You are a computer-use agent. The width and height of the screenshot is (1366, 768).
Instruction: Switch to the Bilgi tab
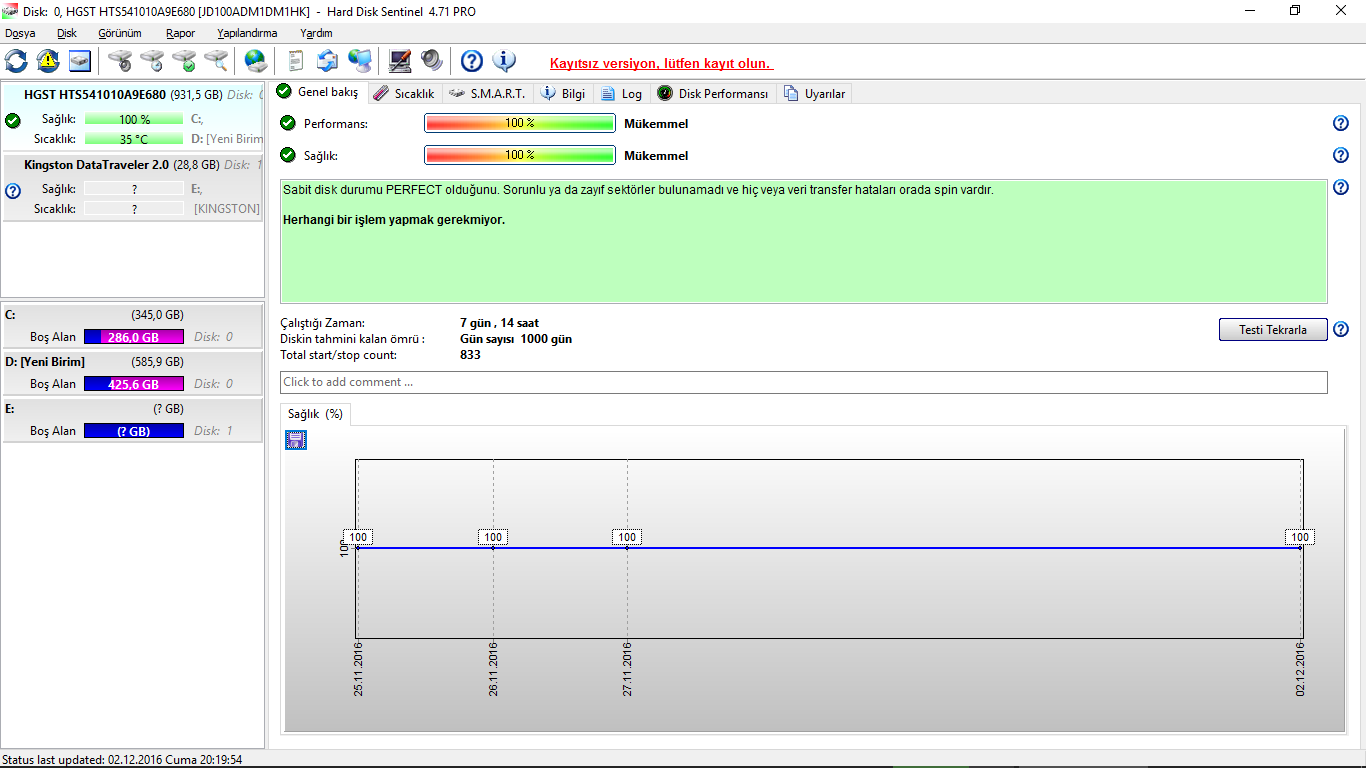563,94
